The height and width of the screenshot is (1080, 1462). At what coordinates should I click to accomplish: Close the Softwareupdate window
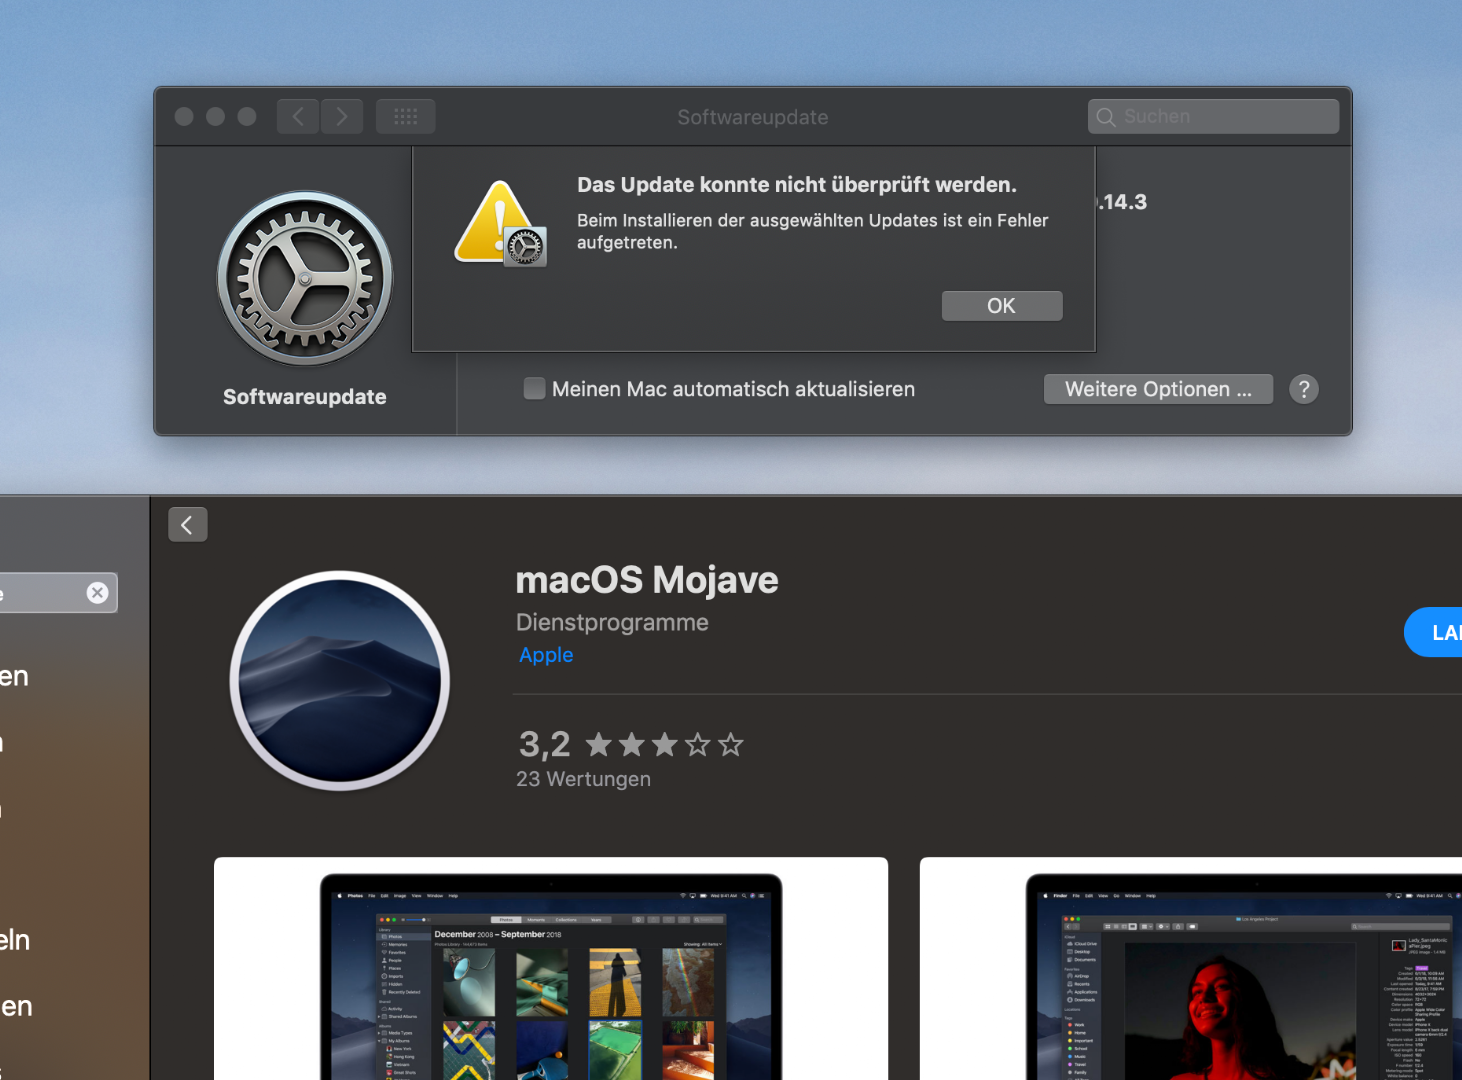184,117
